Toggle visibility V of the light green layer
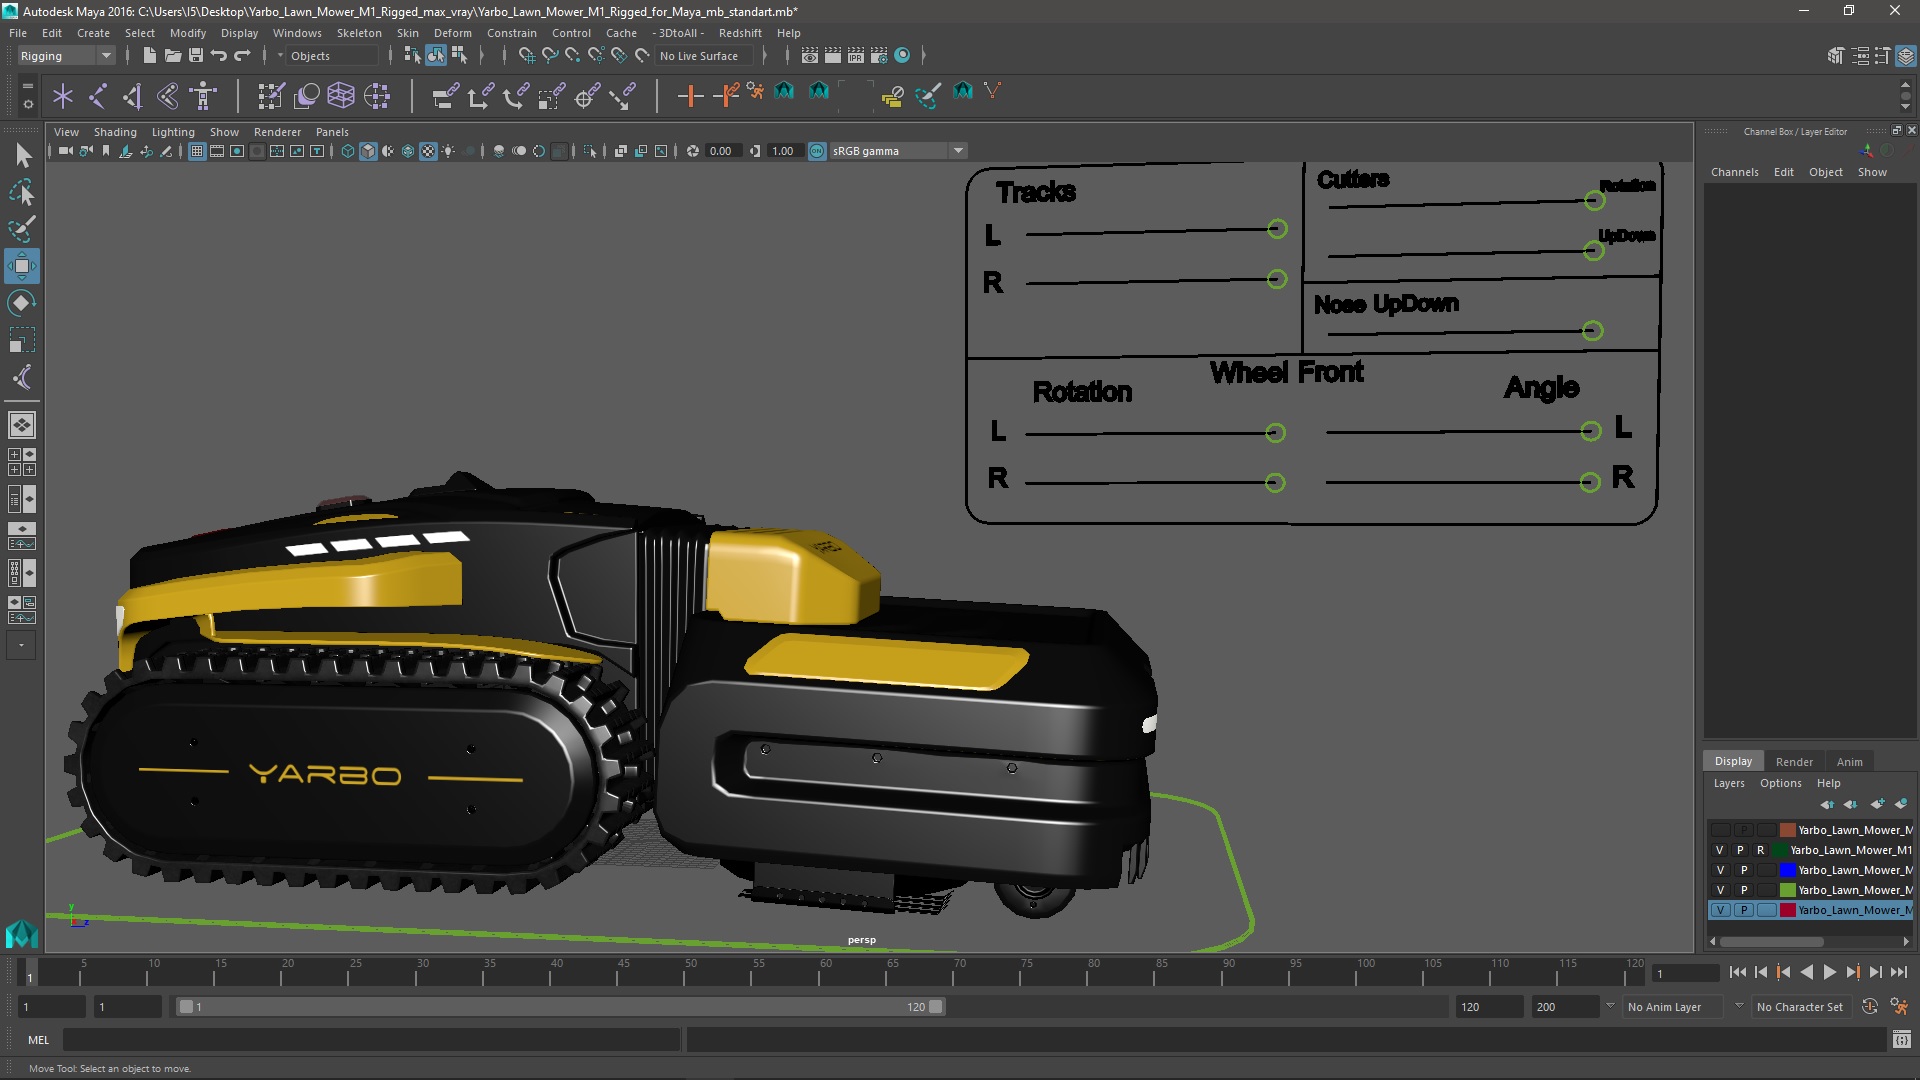This screenshot has width=1920, height=1080. tap(1720, 890)
